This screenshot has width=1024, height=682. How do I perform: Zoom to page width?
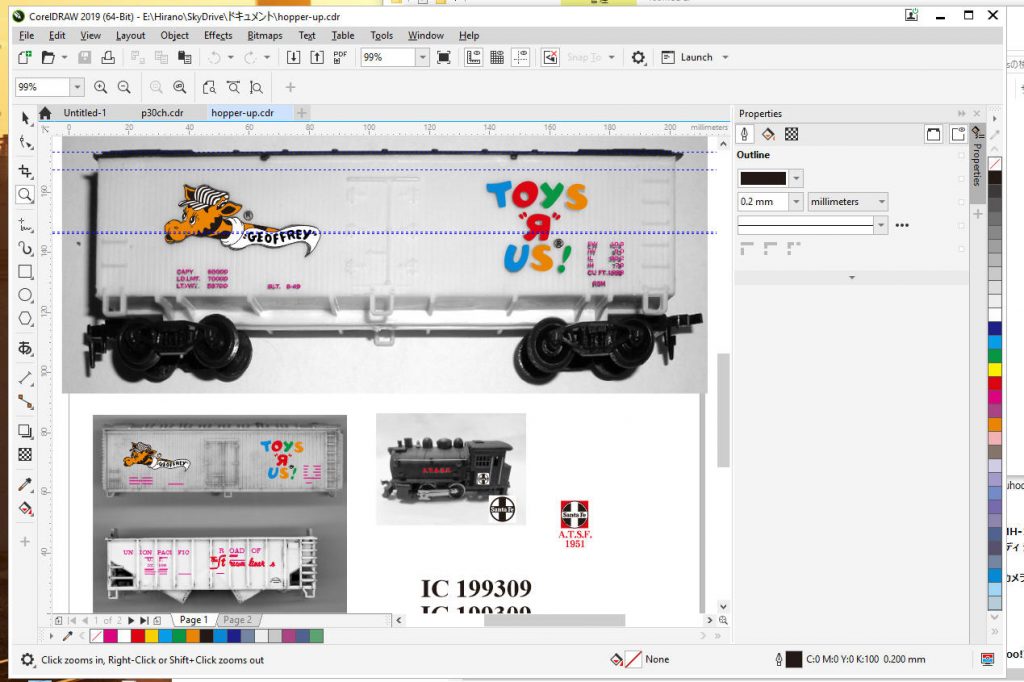(x=233, y=87)
